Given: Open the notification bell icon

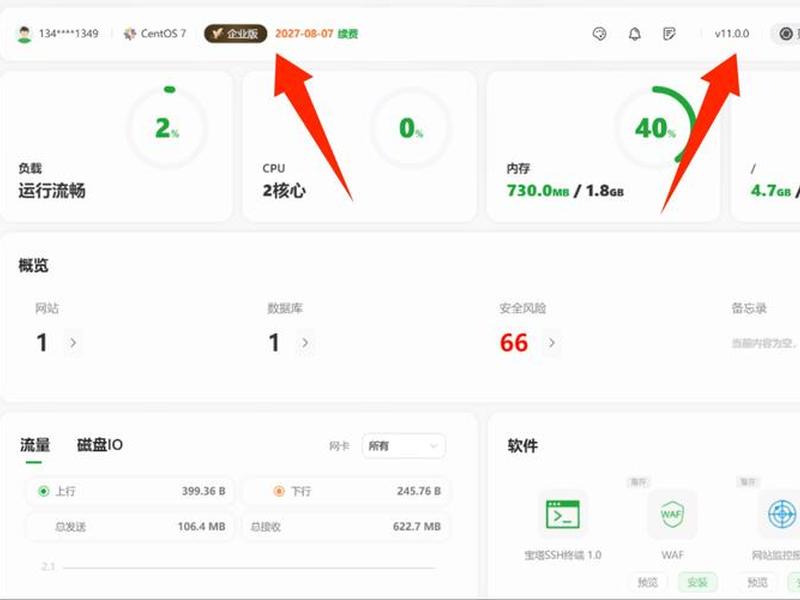Looking at the screenshot, I should [x=634, y=34].
